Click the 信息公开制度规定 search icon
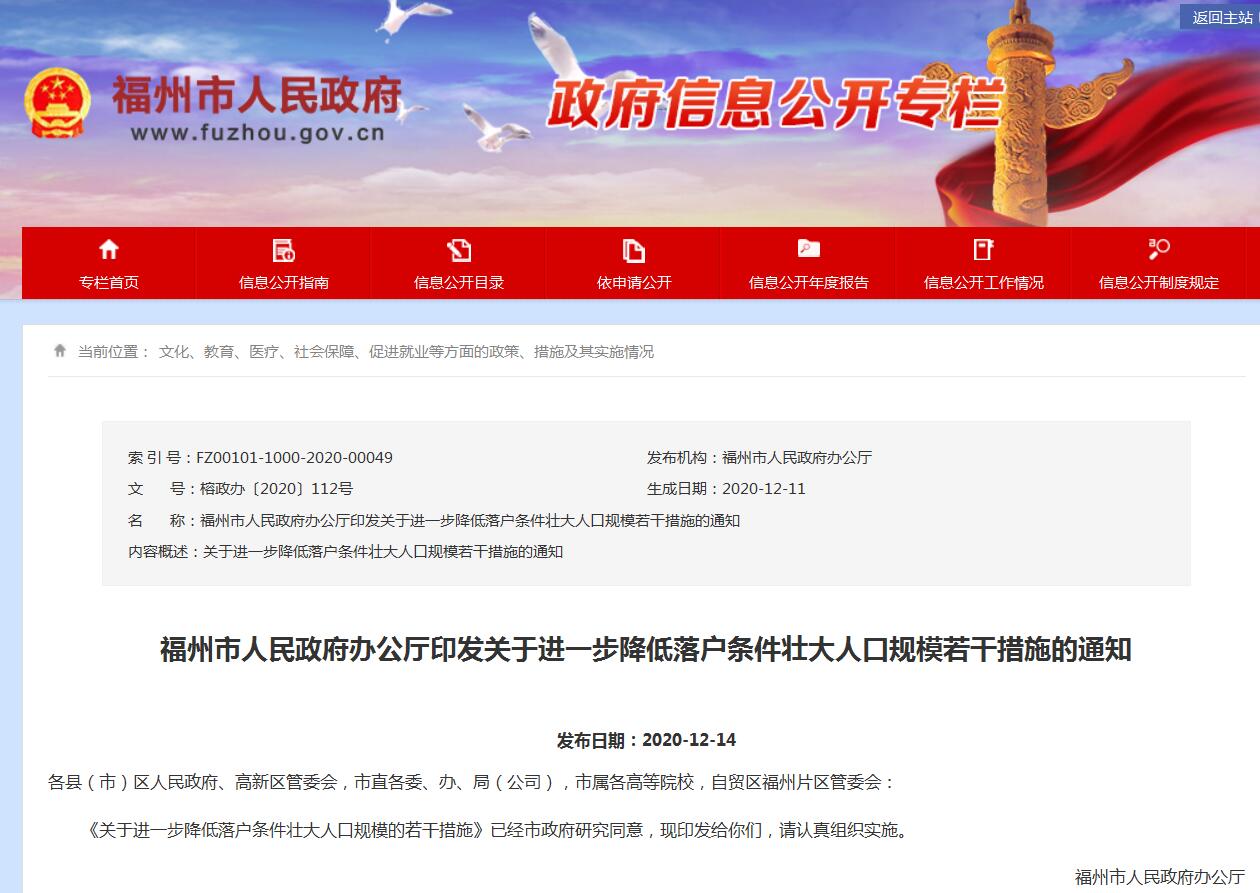 click(x=1158, y=250)
